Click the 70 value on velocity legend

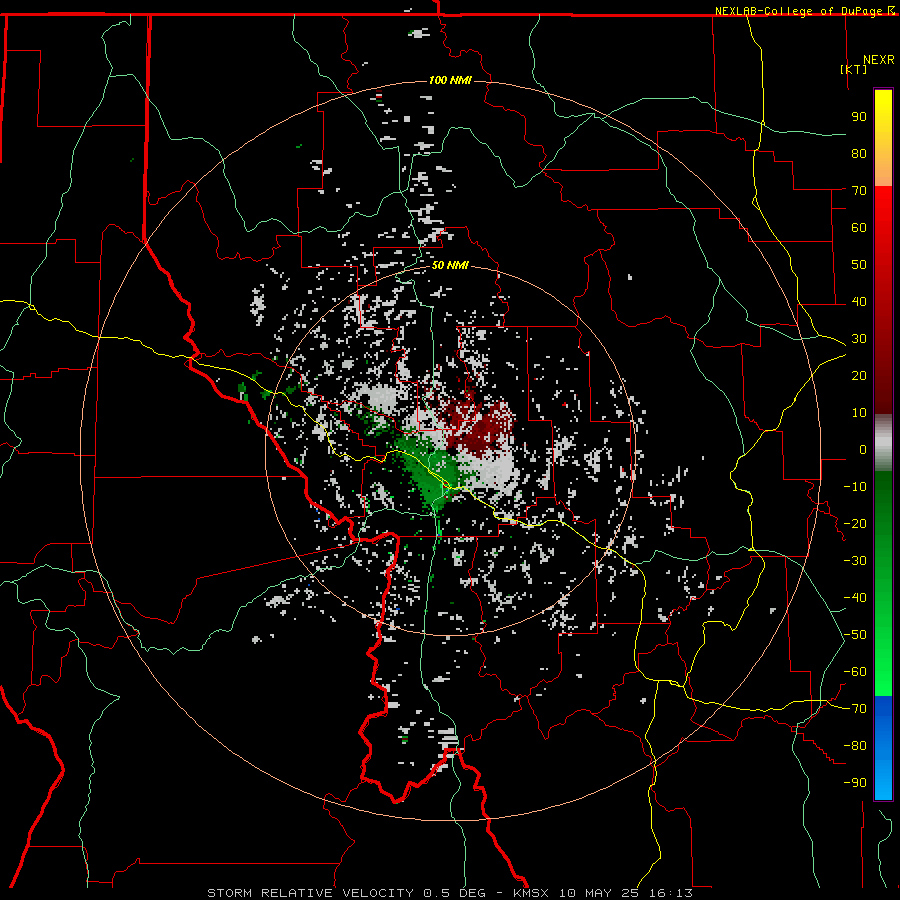point(859,191)
